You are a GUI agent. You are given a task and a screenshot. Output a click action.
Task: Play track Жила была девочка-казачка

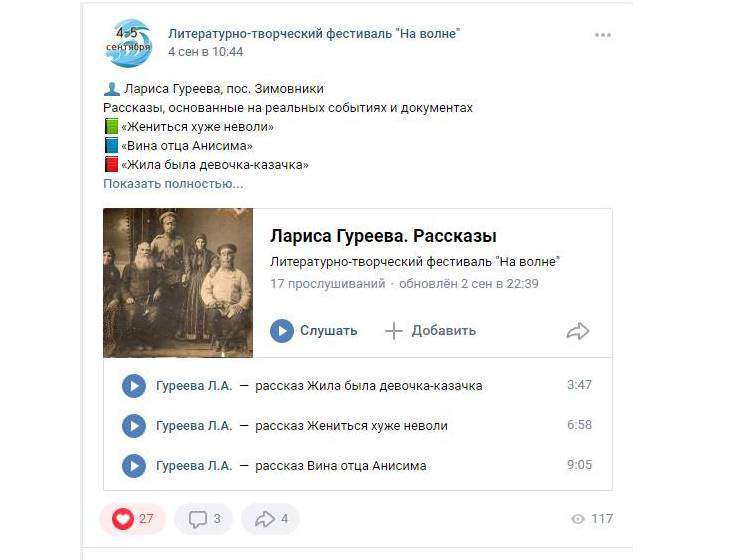pyautogui.click(x=134, y=386)
